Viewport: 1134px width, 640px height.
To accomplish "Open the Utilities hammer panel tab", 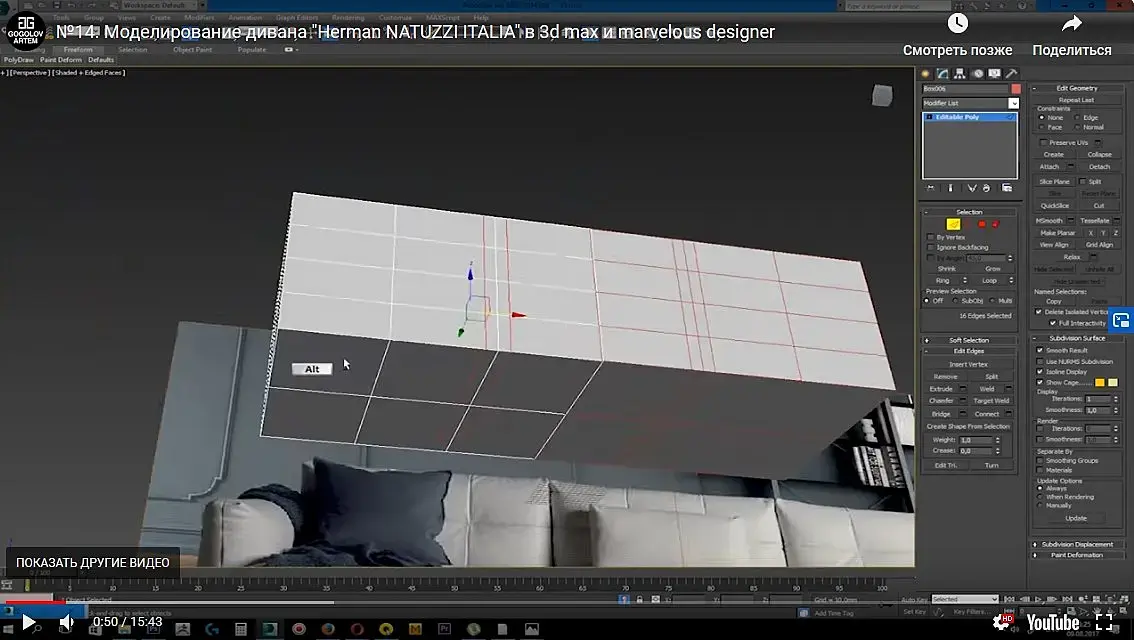I will 1011,74.
